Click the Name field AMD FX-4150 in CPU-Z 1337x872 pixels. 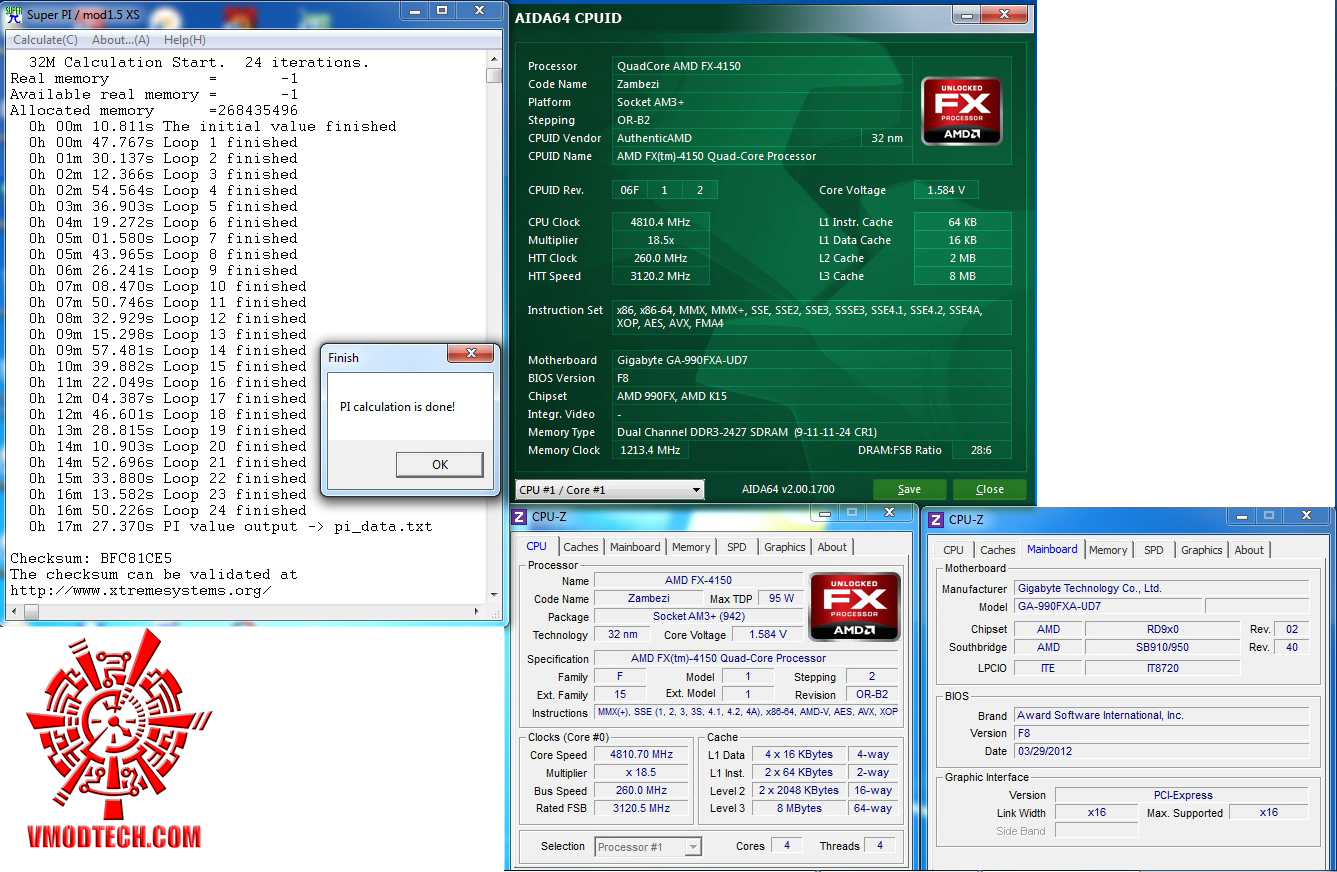[698, 580]
